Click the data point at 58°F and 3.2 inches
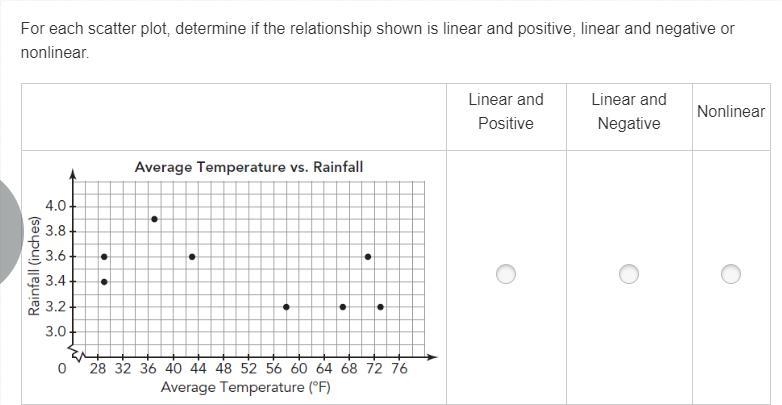 point(286,307)
